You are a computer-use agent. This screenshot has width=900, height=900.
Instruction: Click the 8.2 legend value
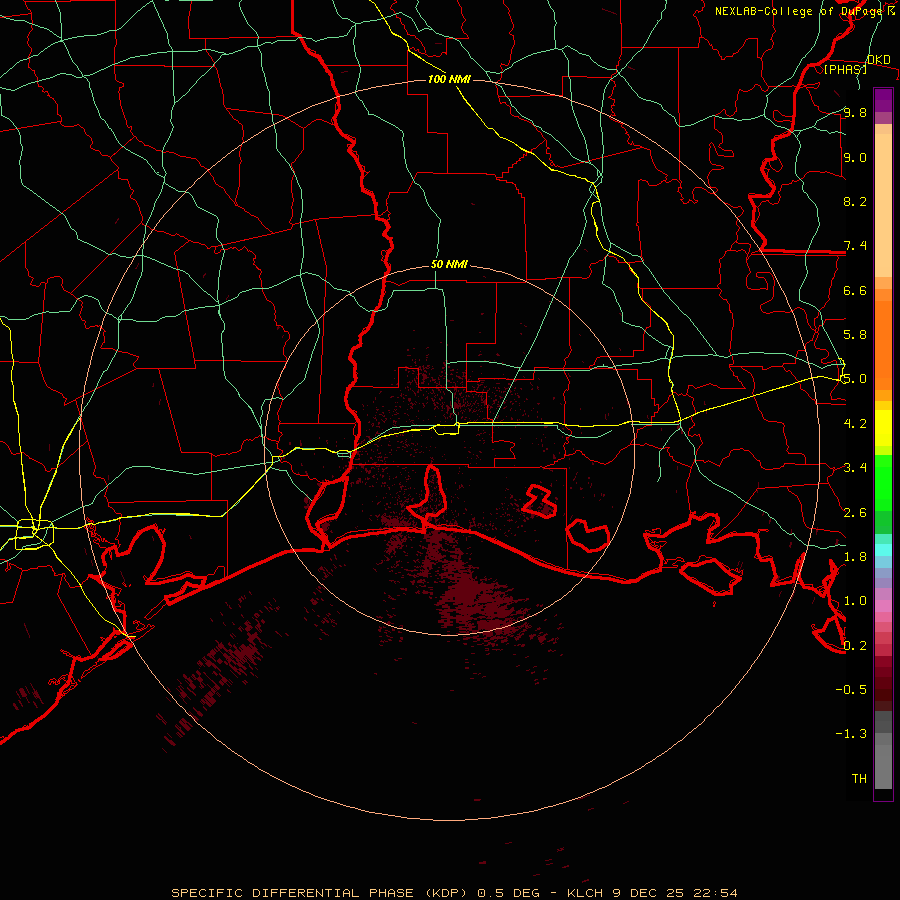click(855, 201)
